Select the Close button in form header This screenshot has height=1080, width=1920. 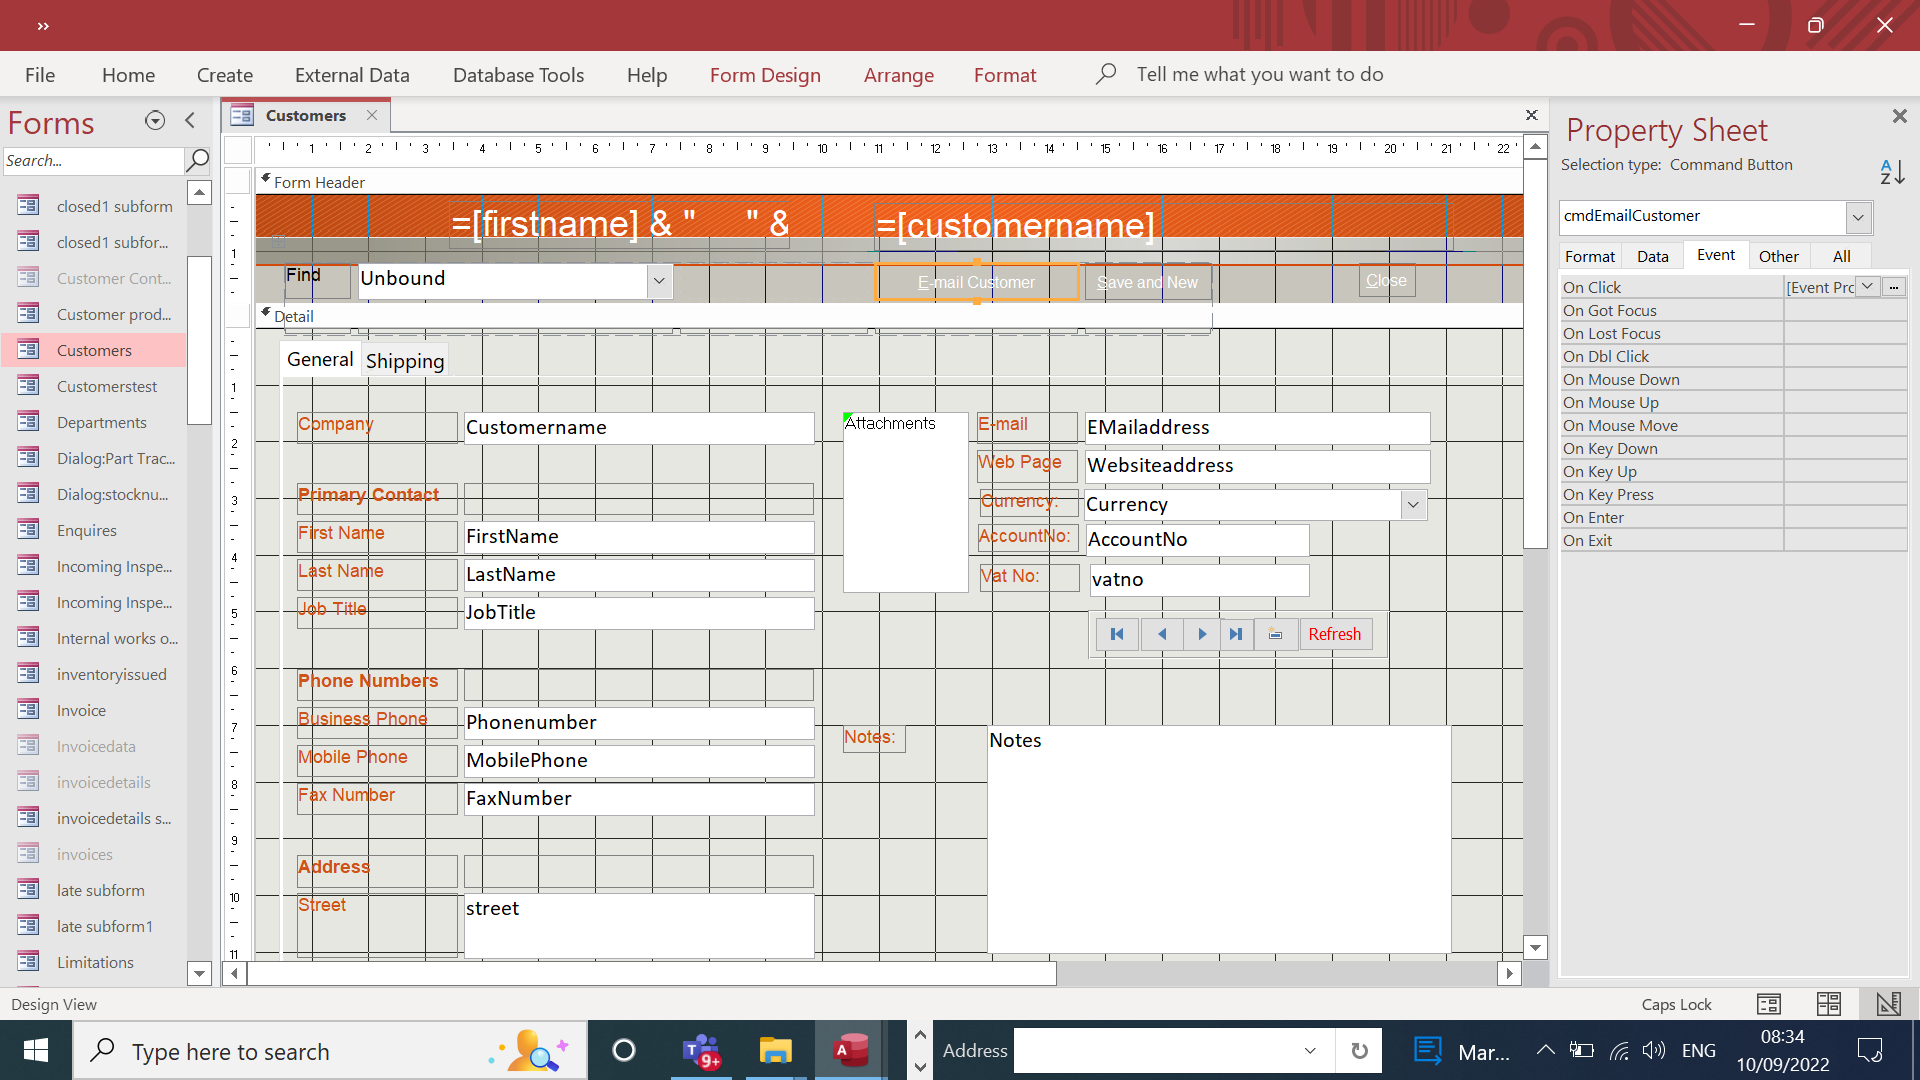click(1386, 281)
